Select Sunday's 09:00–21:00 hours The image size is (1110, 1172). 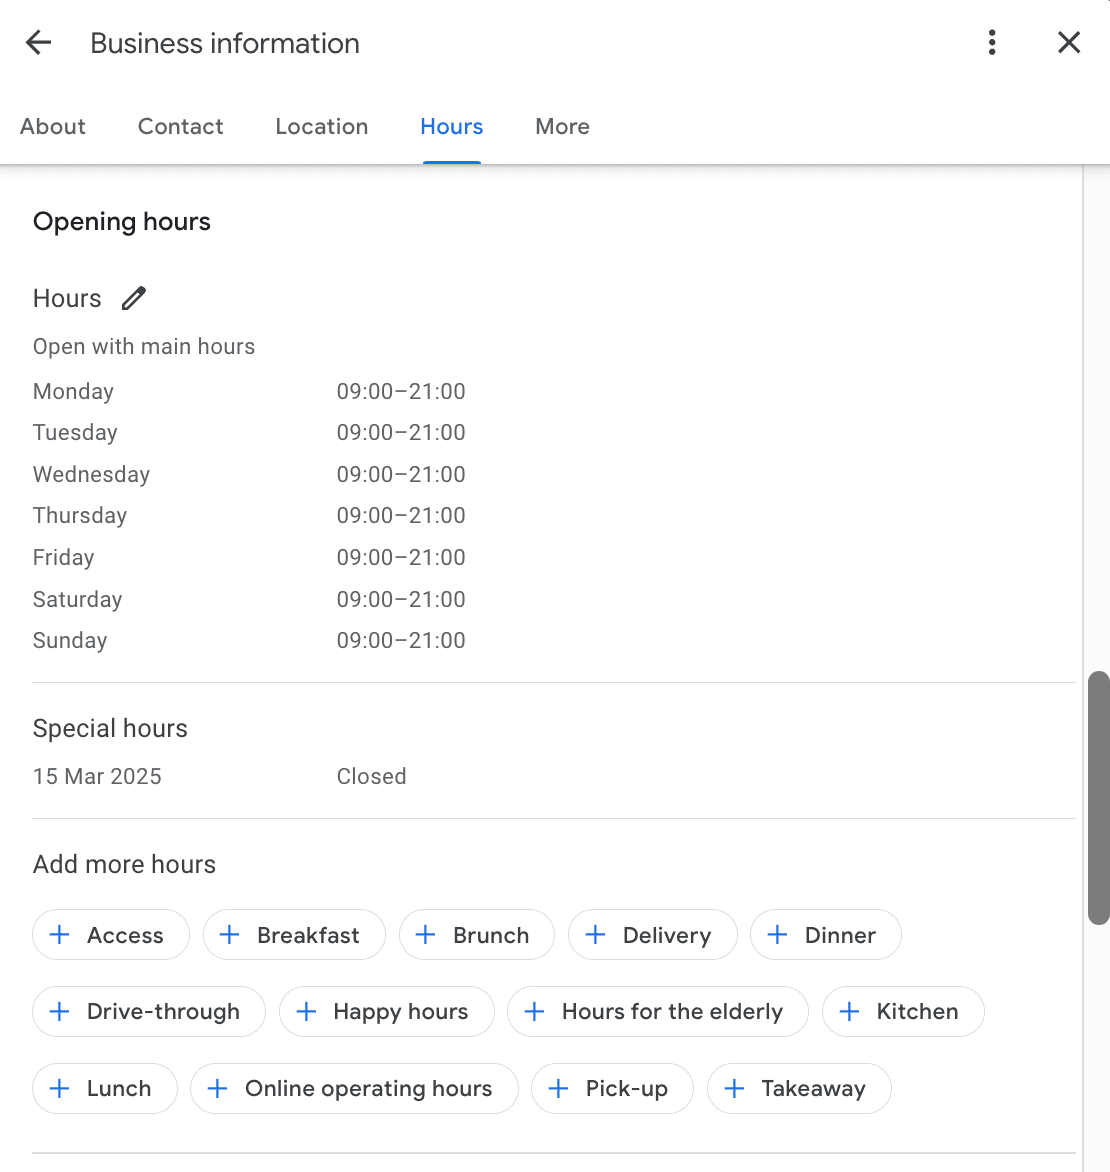tap(401, 640)
